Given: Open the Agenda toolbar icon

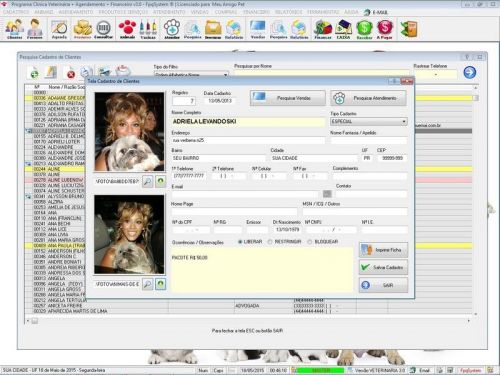Looking at the screenshot, I should (x=59, y=29).
